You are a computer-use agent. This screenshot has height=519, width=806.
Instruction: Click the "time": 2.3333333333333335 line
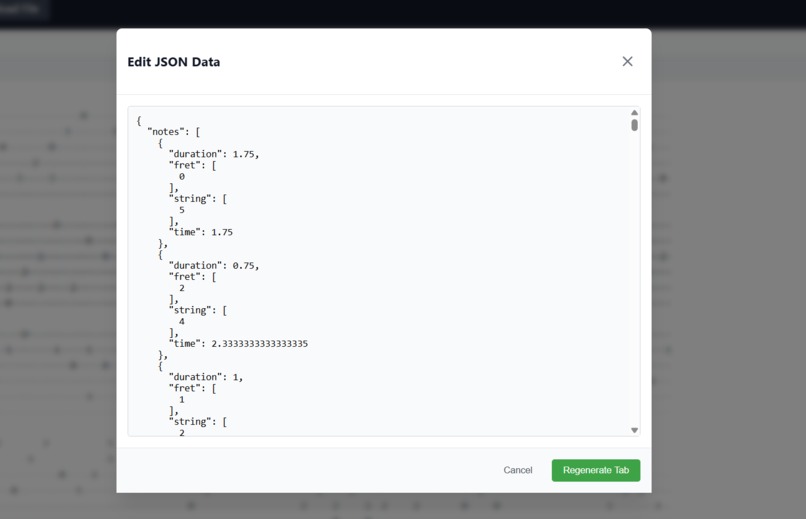239,344
